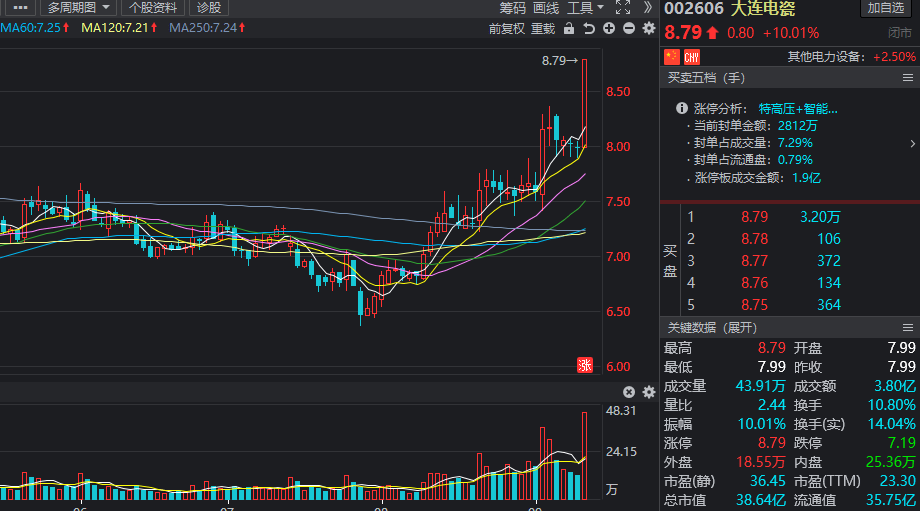Image resolution: width=920 pixels, height=511 pixels.
Task: Click the red 涨 marker on chart
Action: tap(585, 366)
